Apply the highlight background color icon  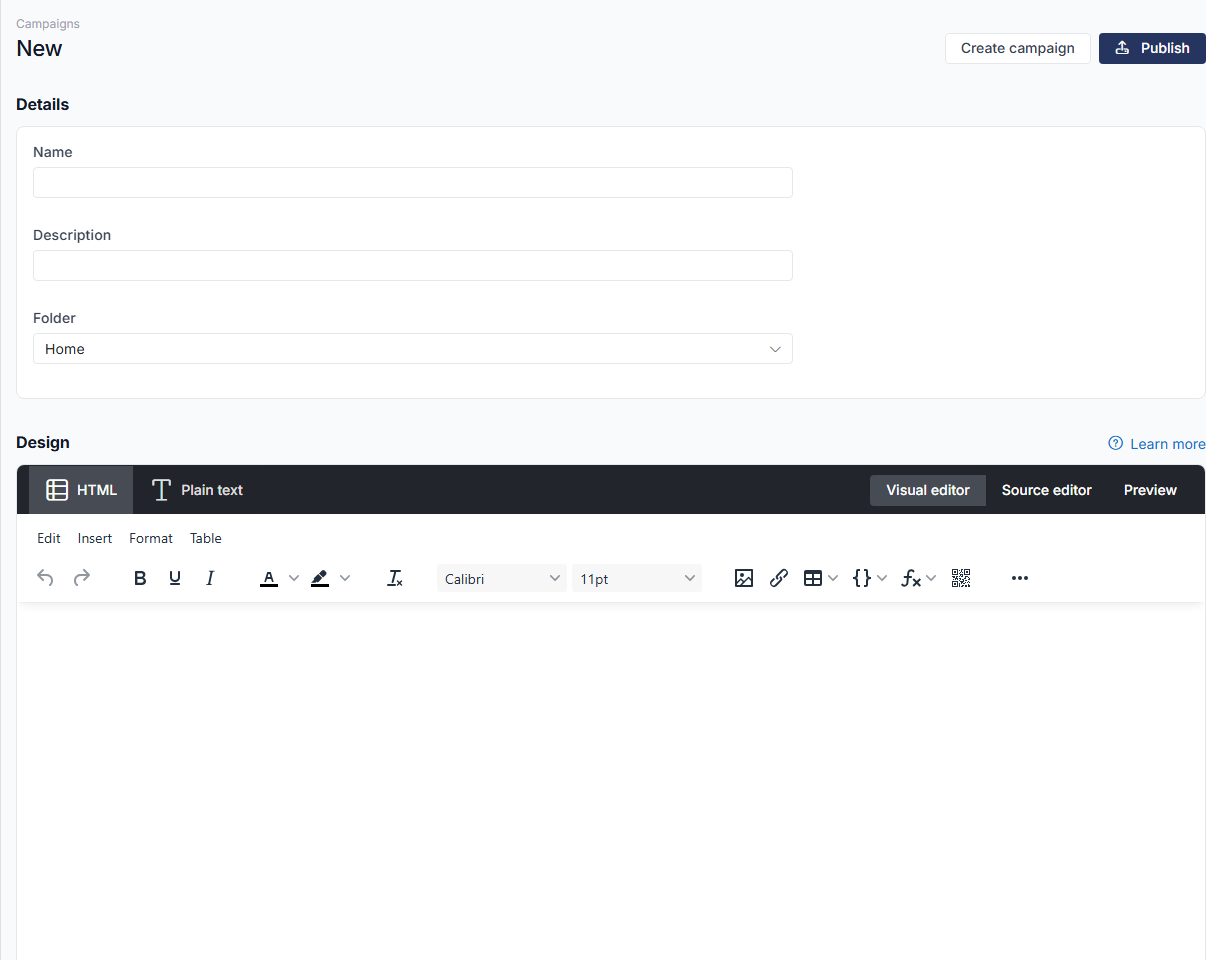320,578
